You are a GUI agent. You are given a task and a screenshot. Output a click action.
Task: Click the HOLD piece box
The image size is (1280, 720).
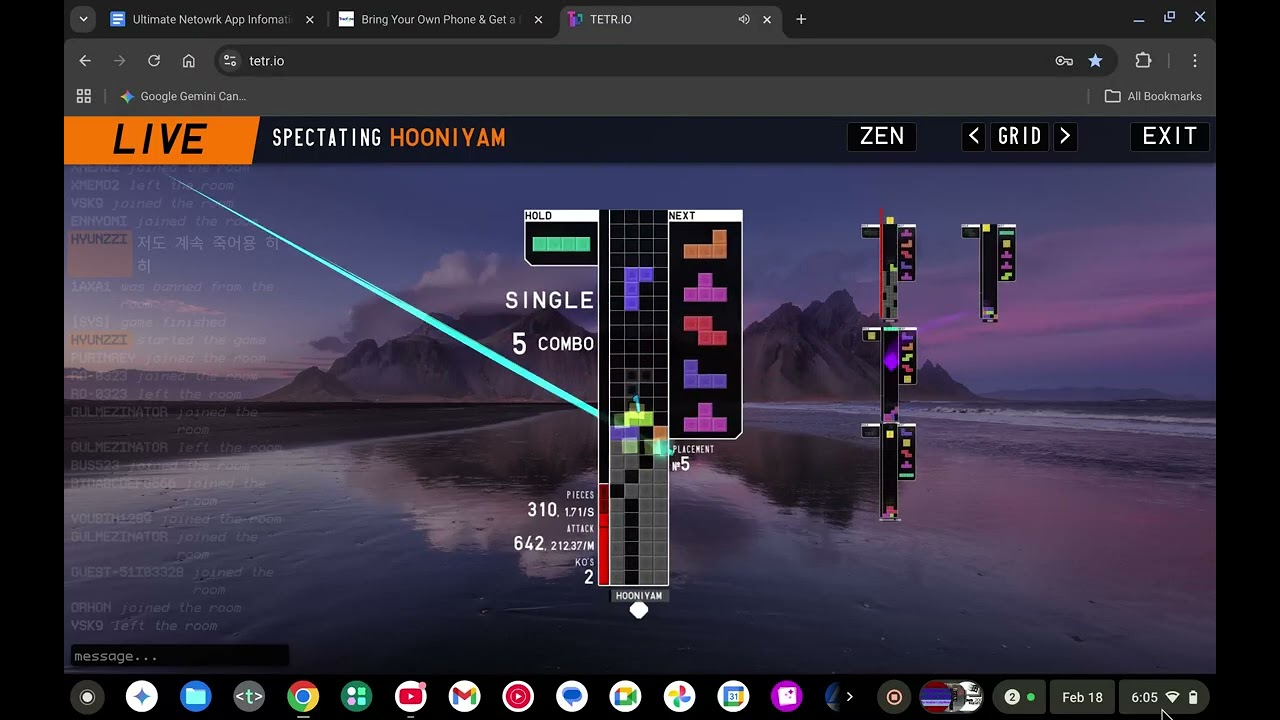click(x=561, y=238)
